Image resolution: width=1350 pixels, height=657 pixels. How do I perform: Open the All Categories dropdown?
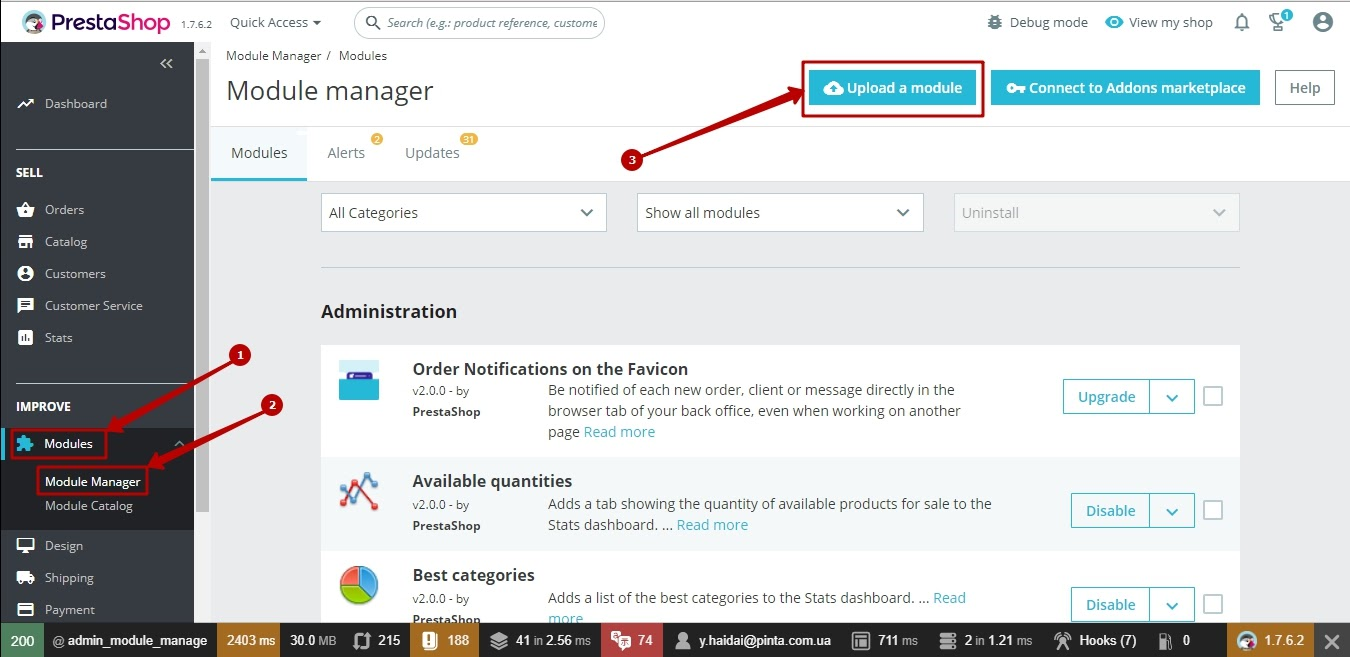(x=463, y=213)
